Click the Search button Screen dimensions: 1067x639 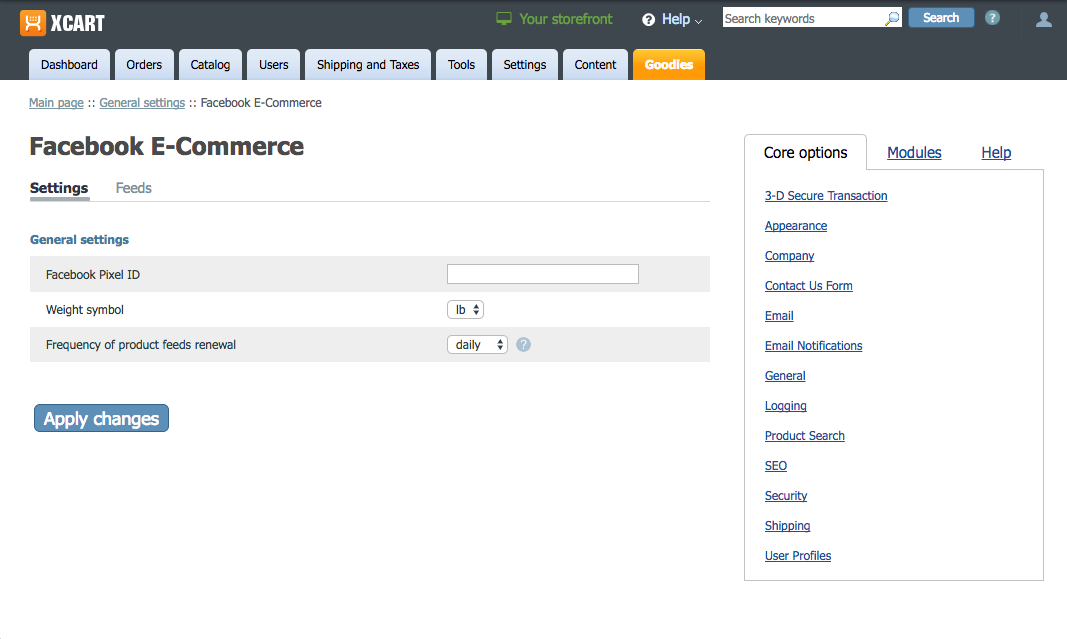941,18
